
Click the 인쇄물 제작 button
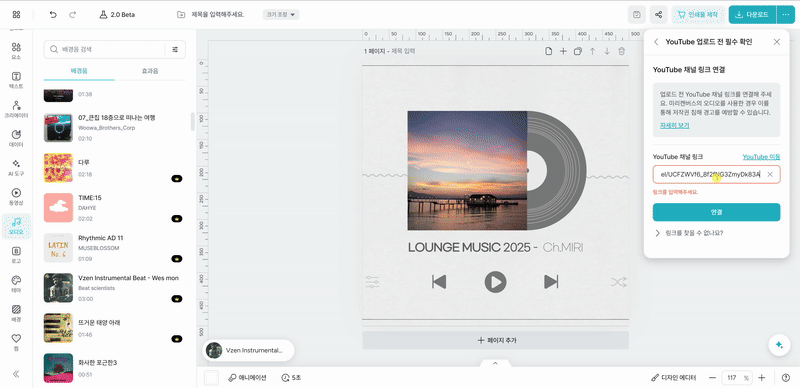pos(698,15)
